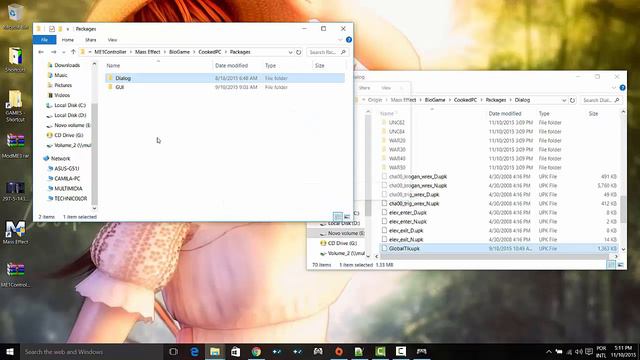Open the Share tab in Packages window

(91, 40)
